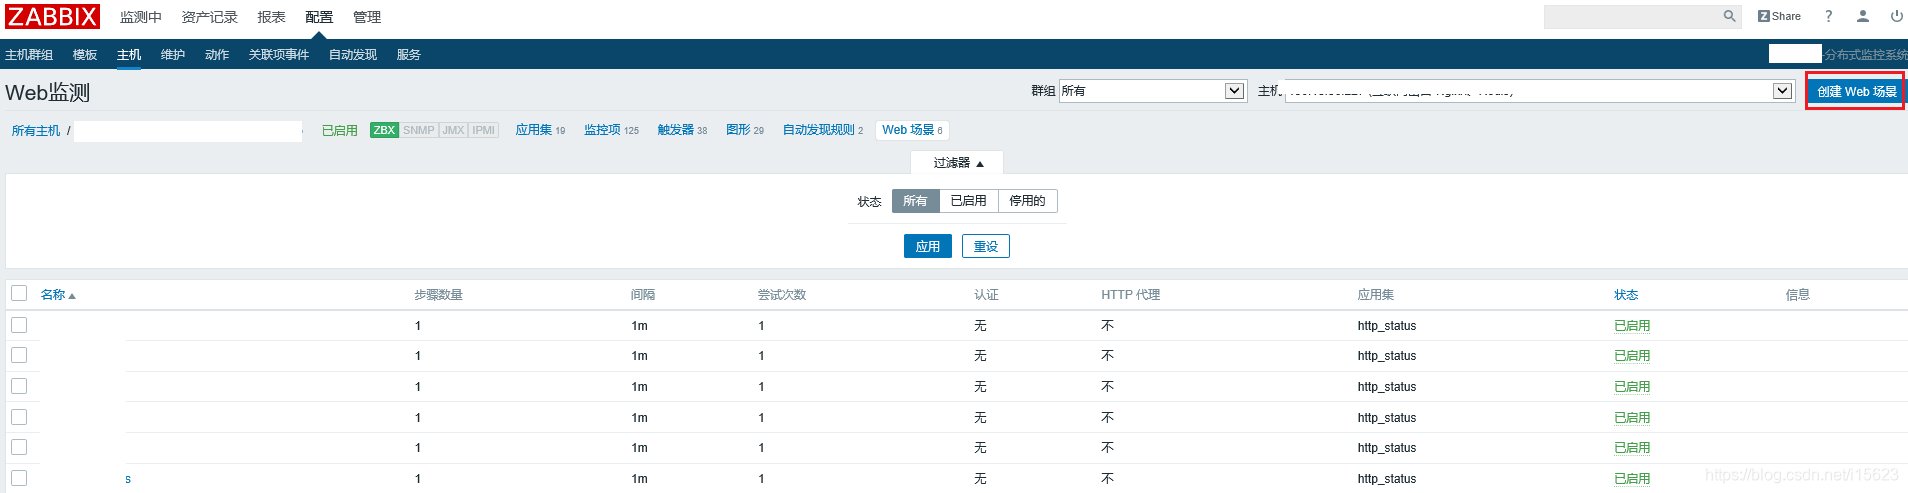Click 1m interval in first row

[x=640, y=326]
